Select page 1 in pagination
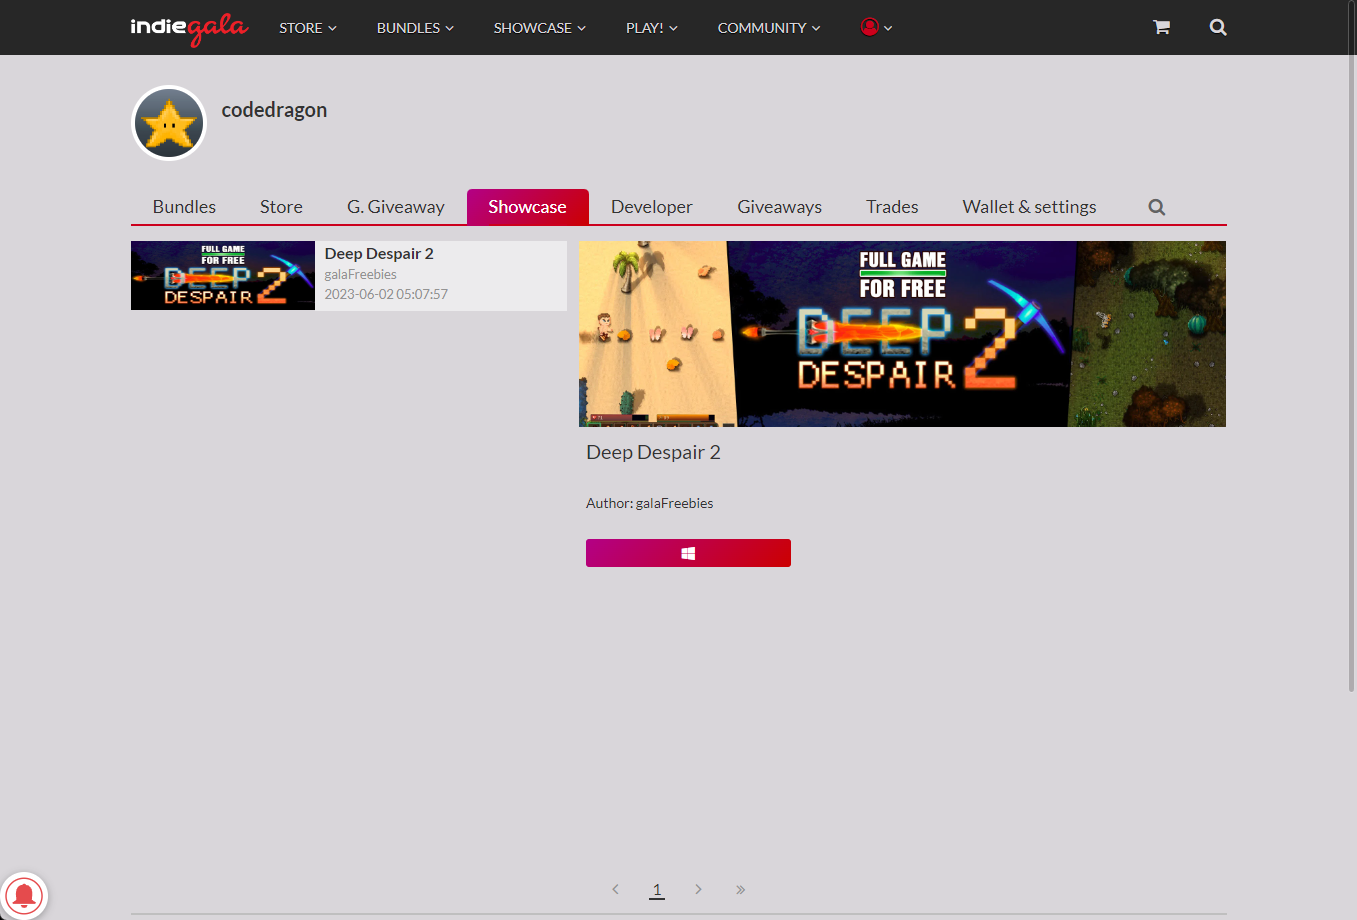This screenshot has width=1357, height=920. pyautogui.click(x=657, y=889)
